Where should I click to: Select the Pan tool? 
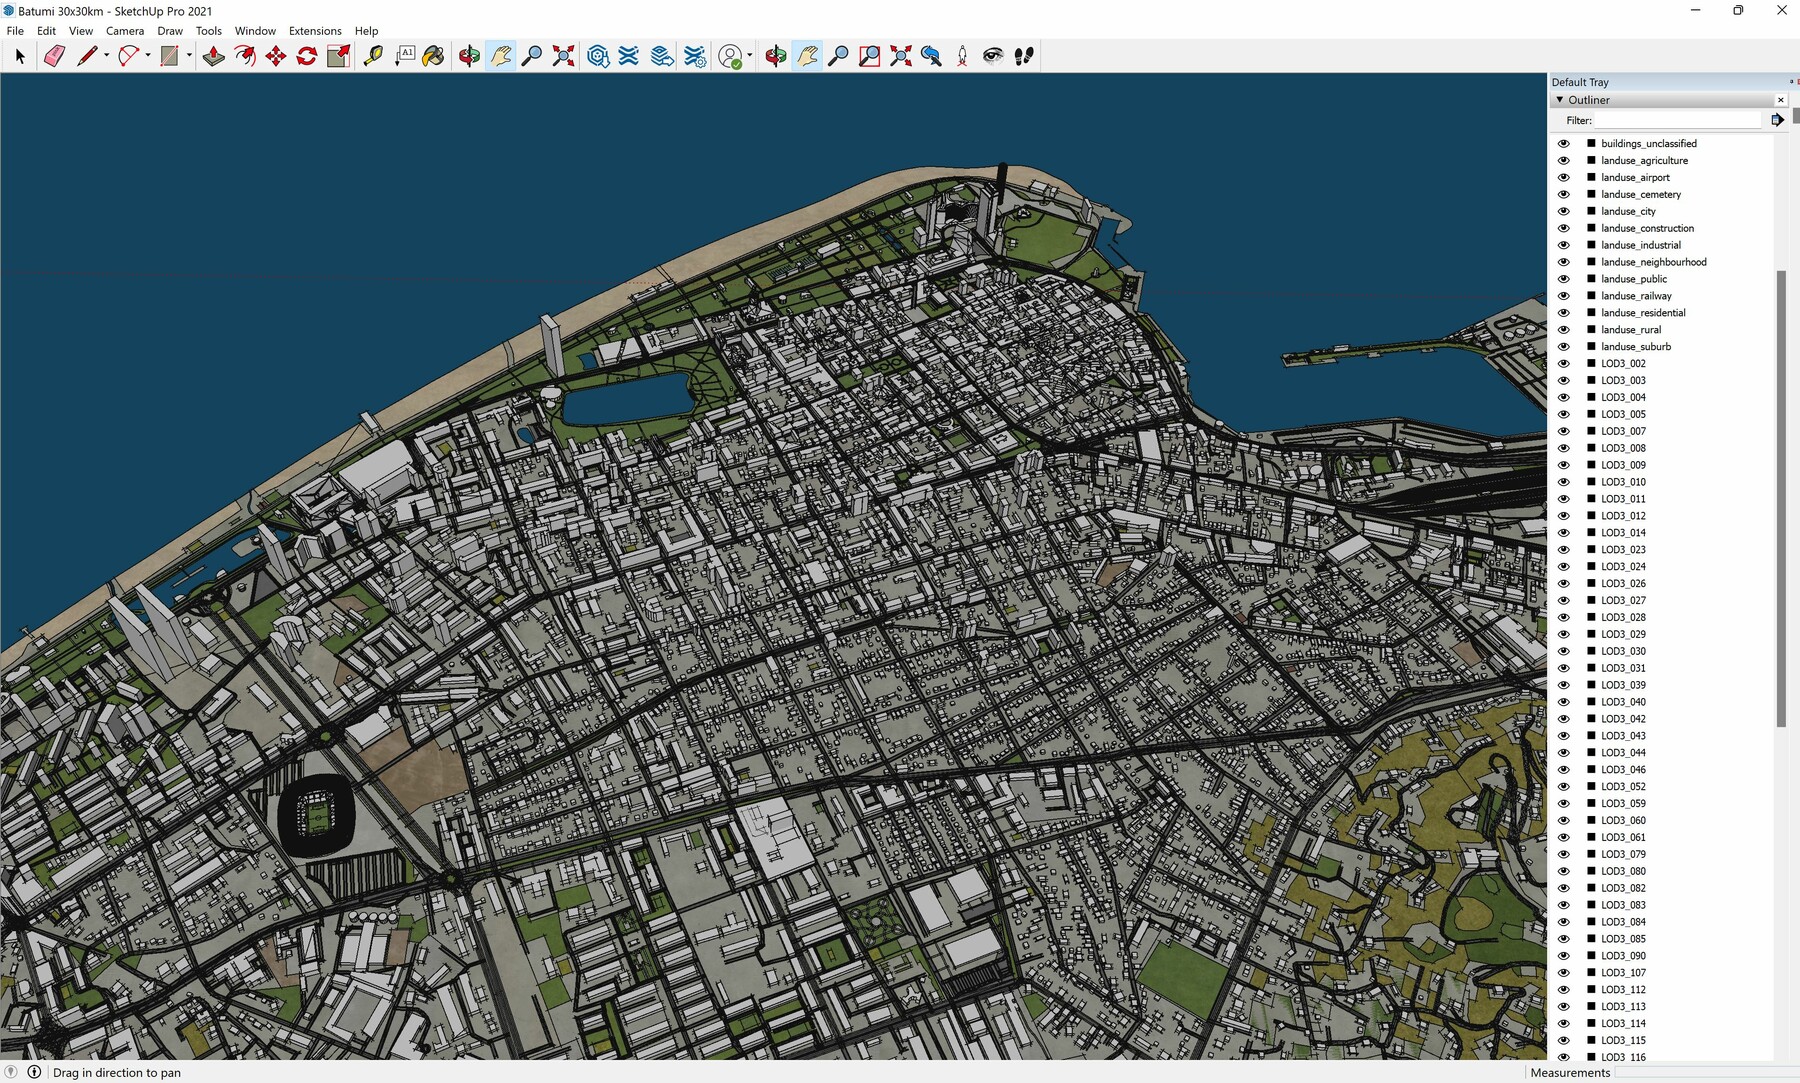[x=499, y=56]
